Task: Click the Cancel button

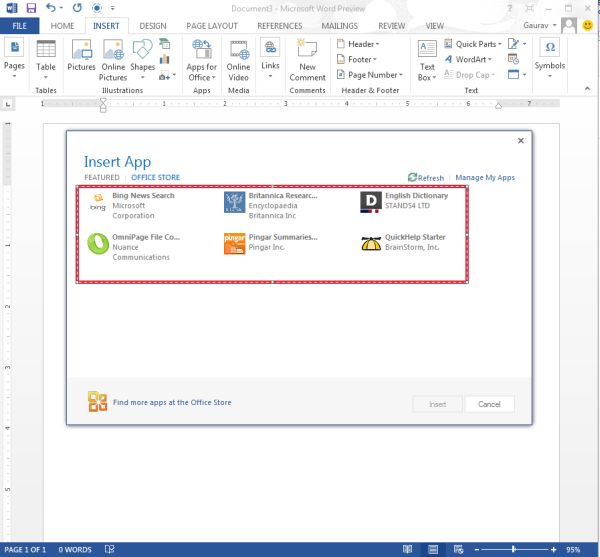Action: (x=489, y=404)
